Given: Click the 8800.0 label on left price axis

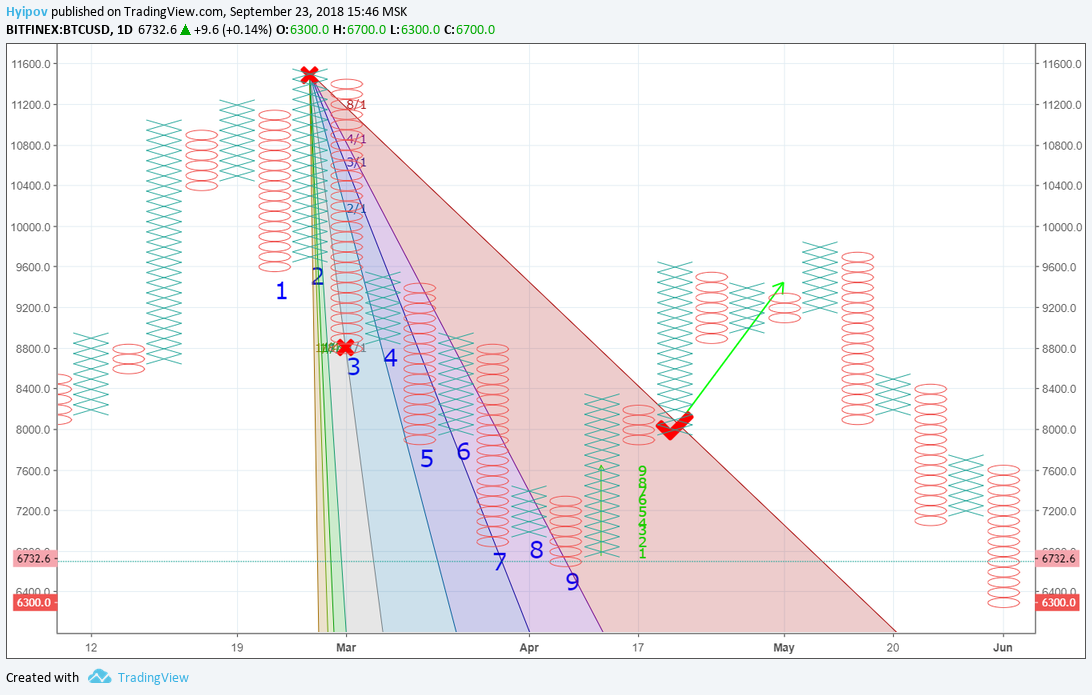Looking at the screenshot, I should tap(33, 349).
